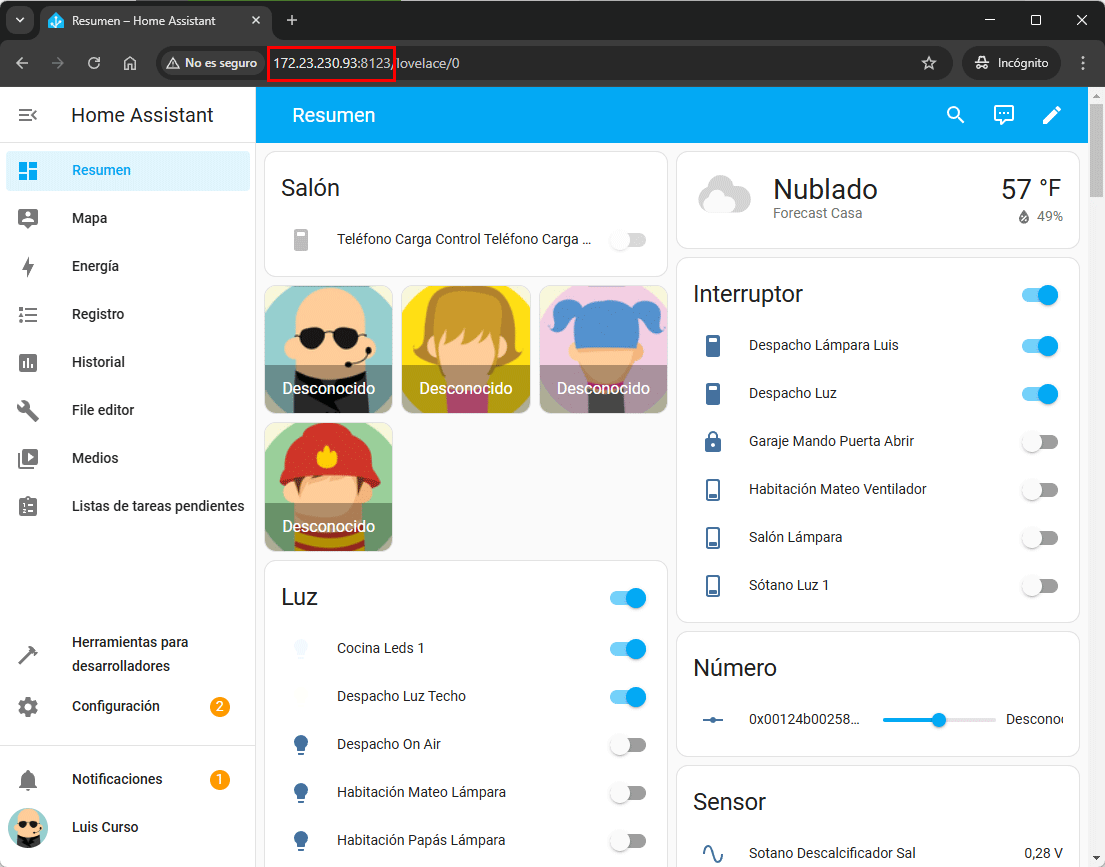This screenshot has height=867, width=1105.
Task: Click the cloudy weather icon
Action: coord(724,196)
